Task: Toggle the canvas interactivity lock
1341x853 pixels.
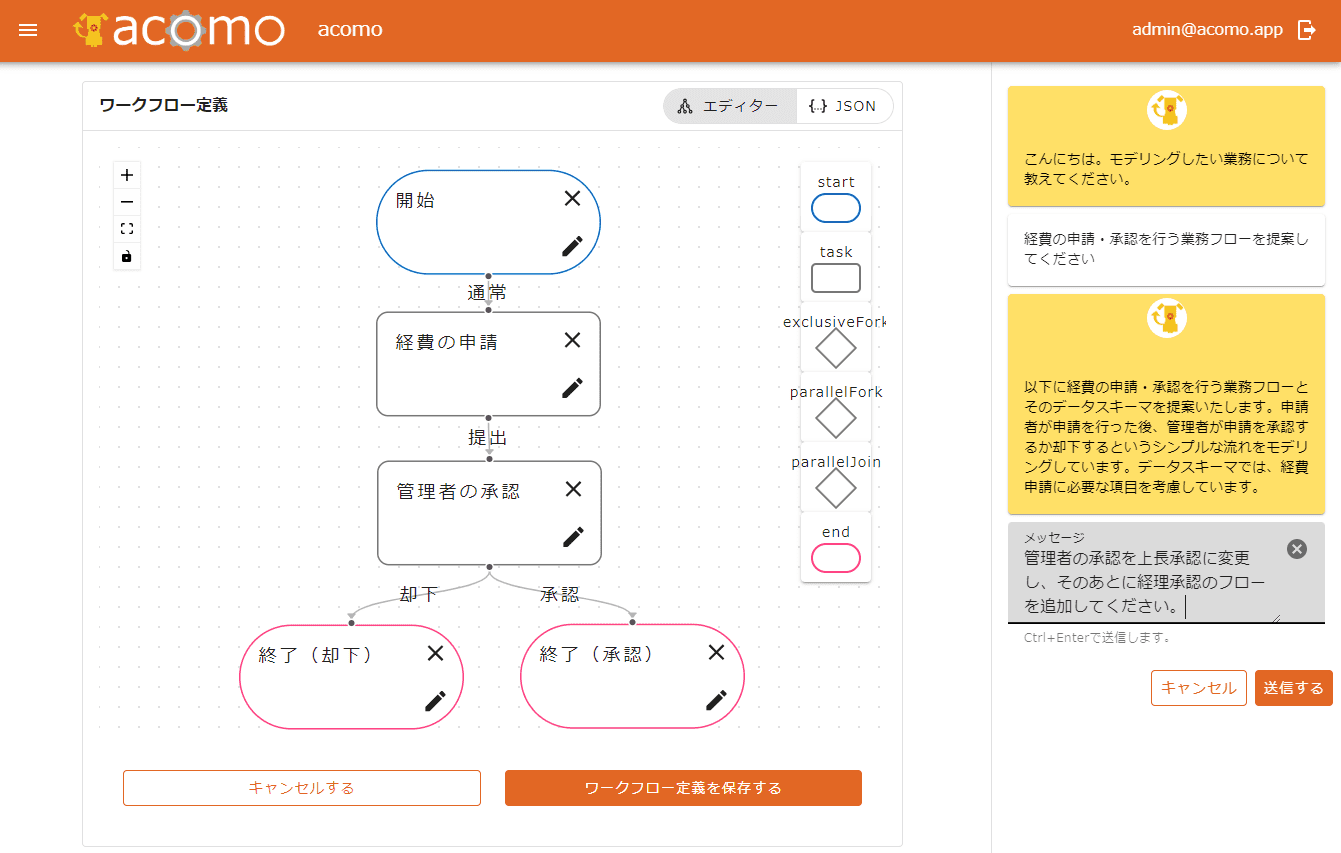Action: coord(127,257)
